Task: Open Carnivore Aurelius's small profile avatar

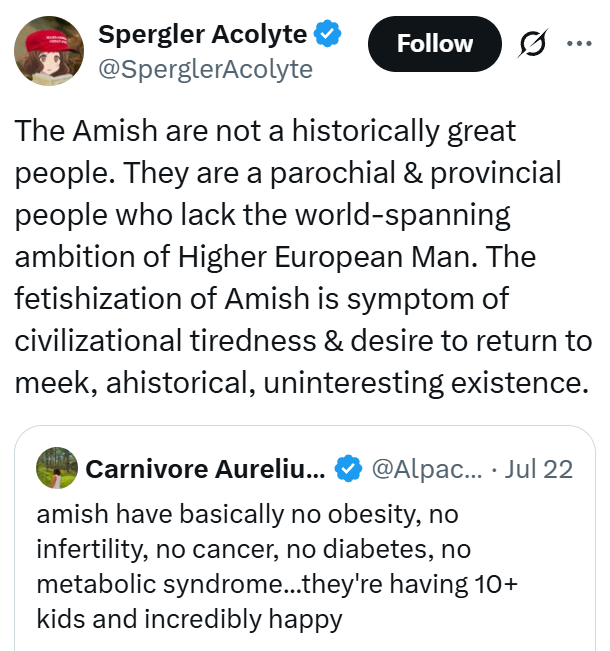Action: pyautogui.click(x=57, y=468)
